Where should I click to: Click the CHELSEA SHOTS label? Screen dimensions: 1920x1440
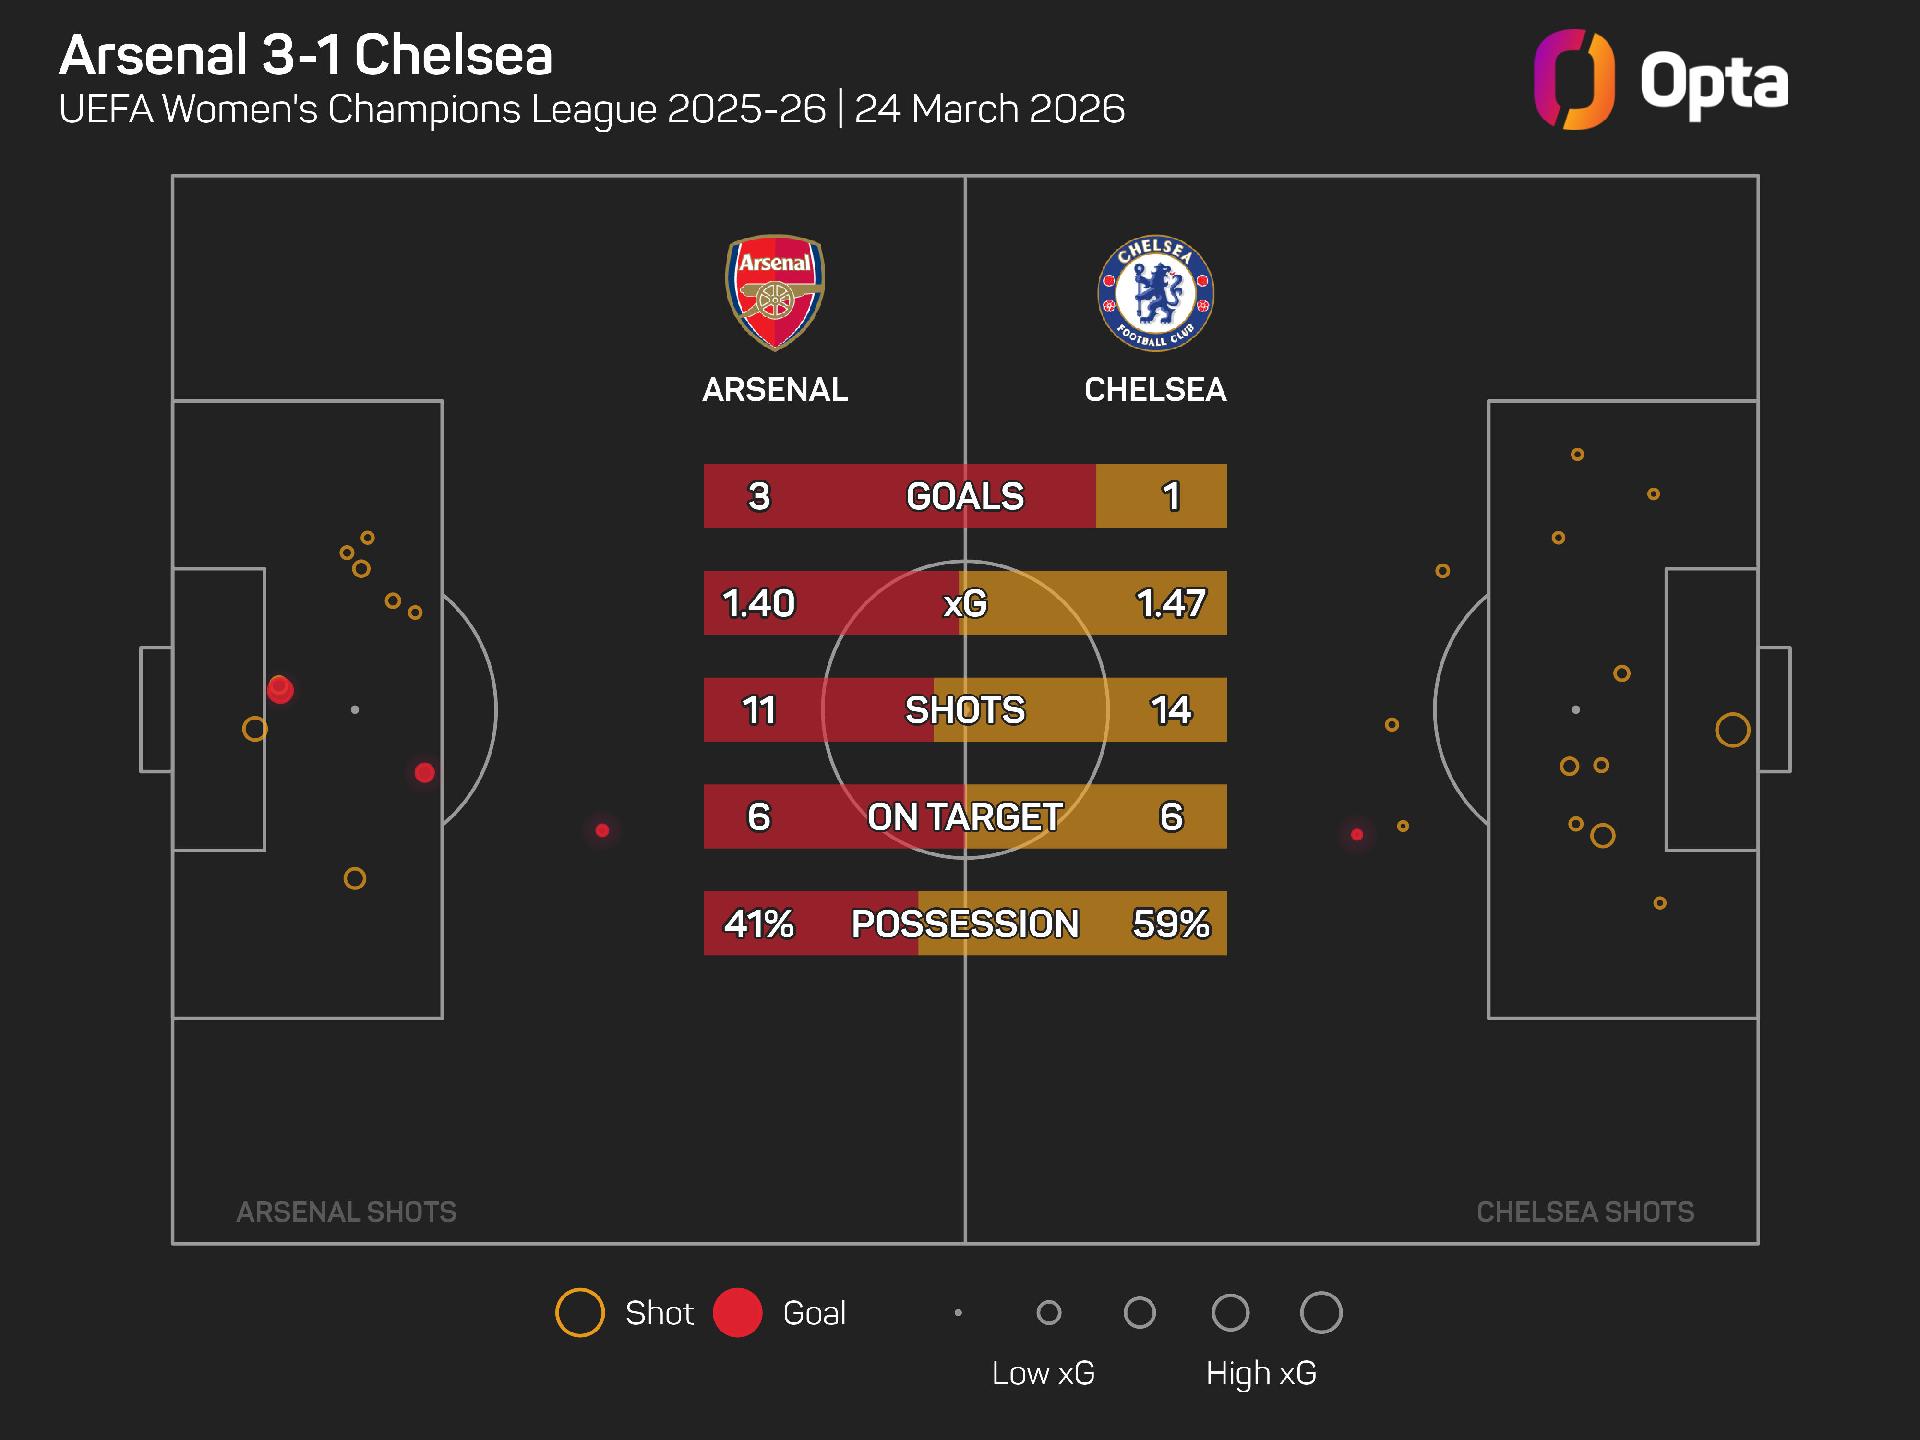[x=1585, y=1212]
